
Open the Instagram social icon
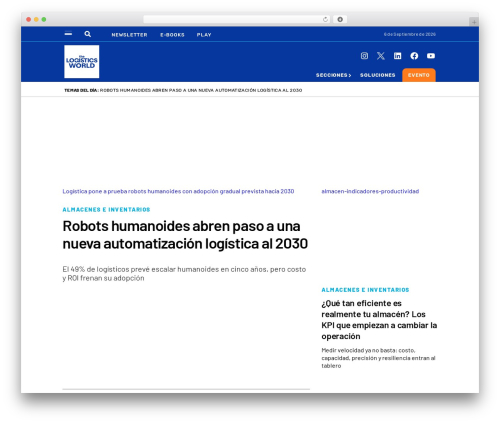click(x=364, y=56)
